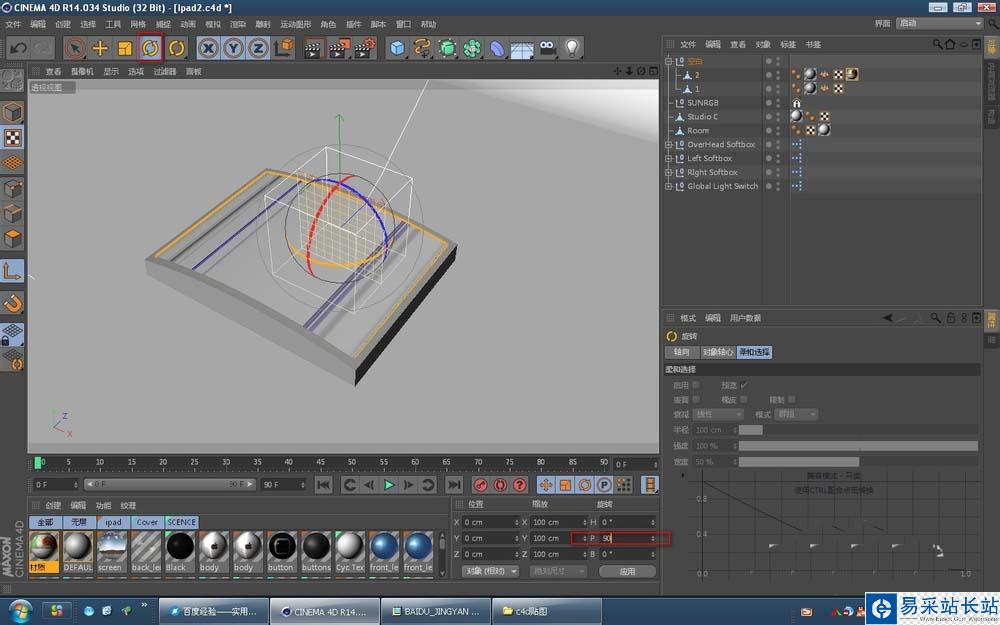Open the camera object icon in toolbar

pos(547,47)
